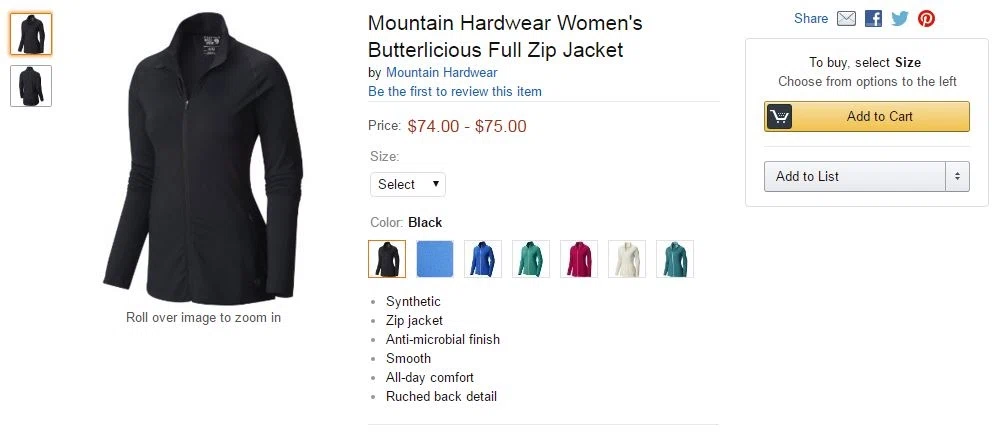Click Be the first to review link

455,91
